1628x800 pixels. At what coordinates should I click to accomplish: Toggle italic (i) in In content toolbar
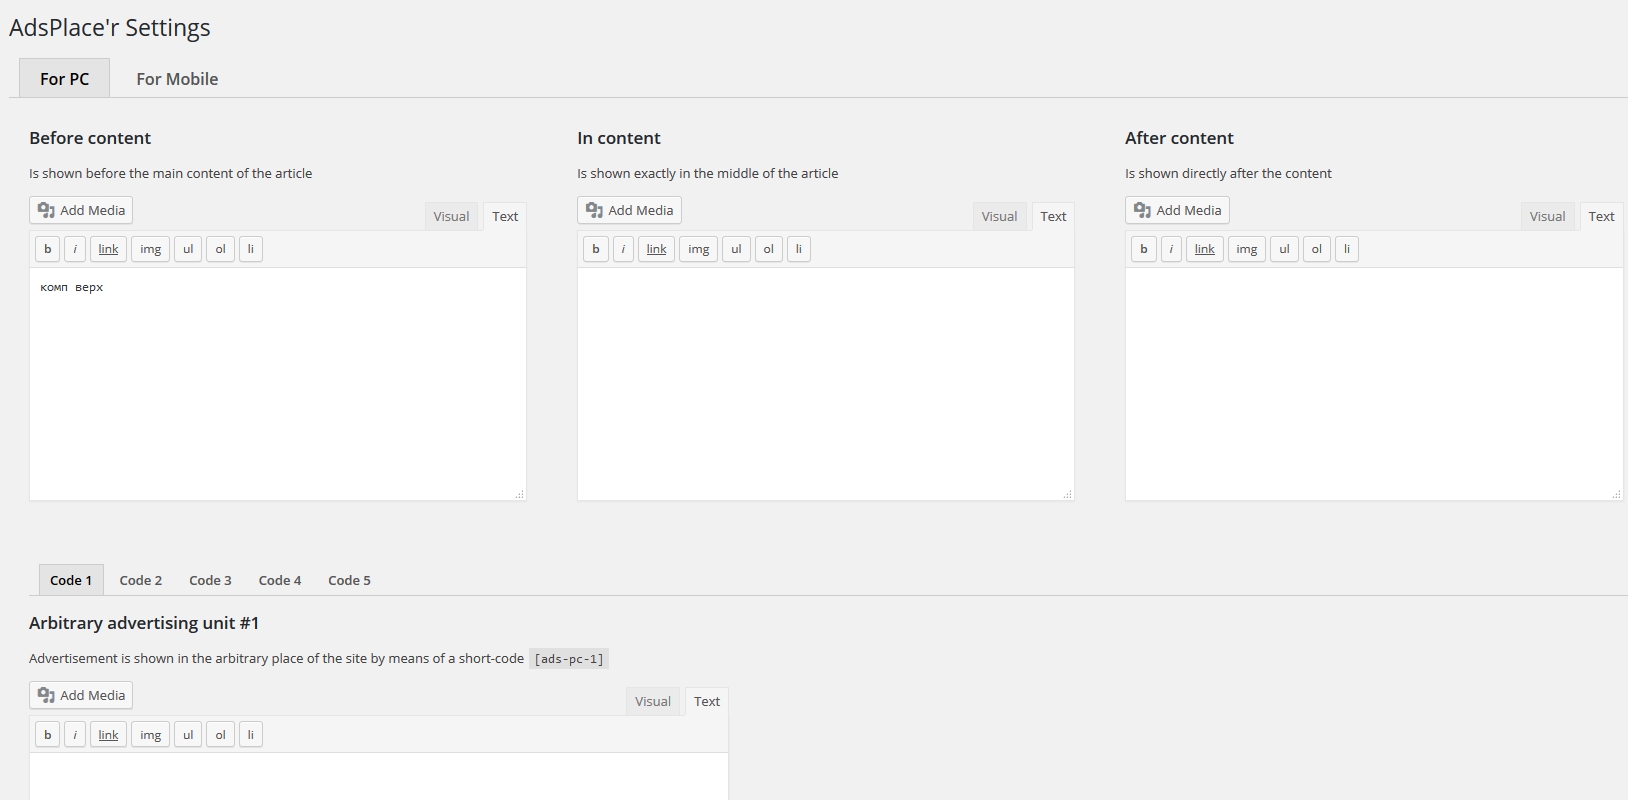click(x=623, y=249)
